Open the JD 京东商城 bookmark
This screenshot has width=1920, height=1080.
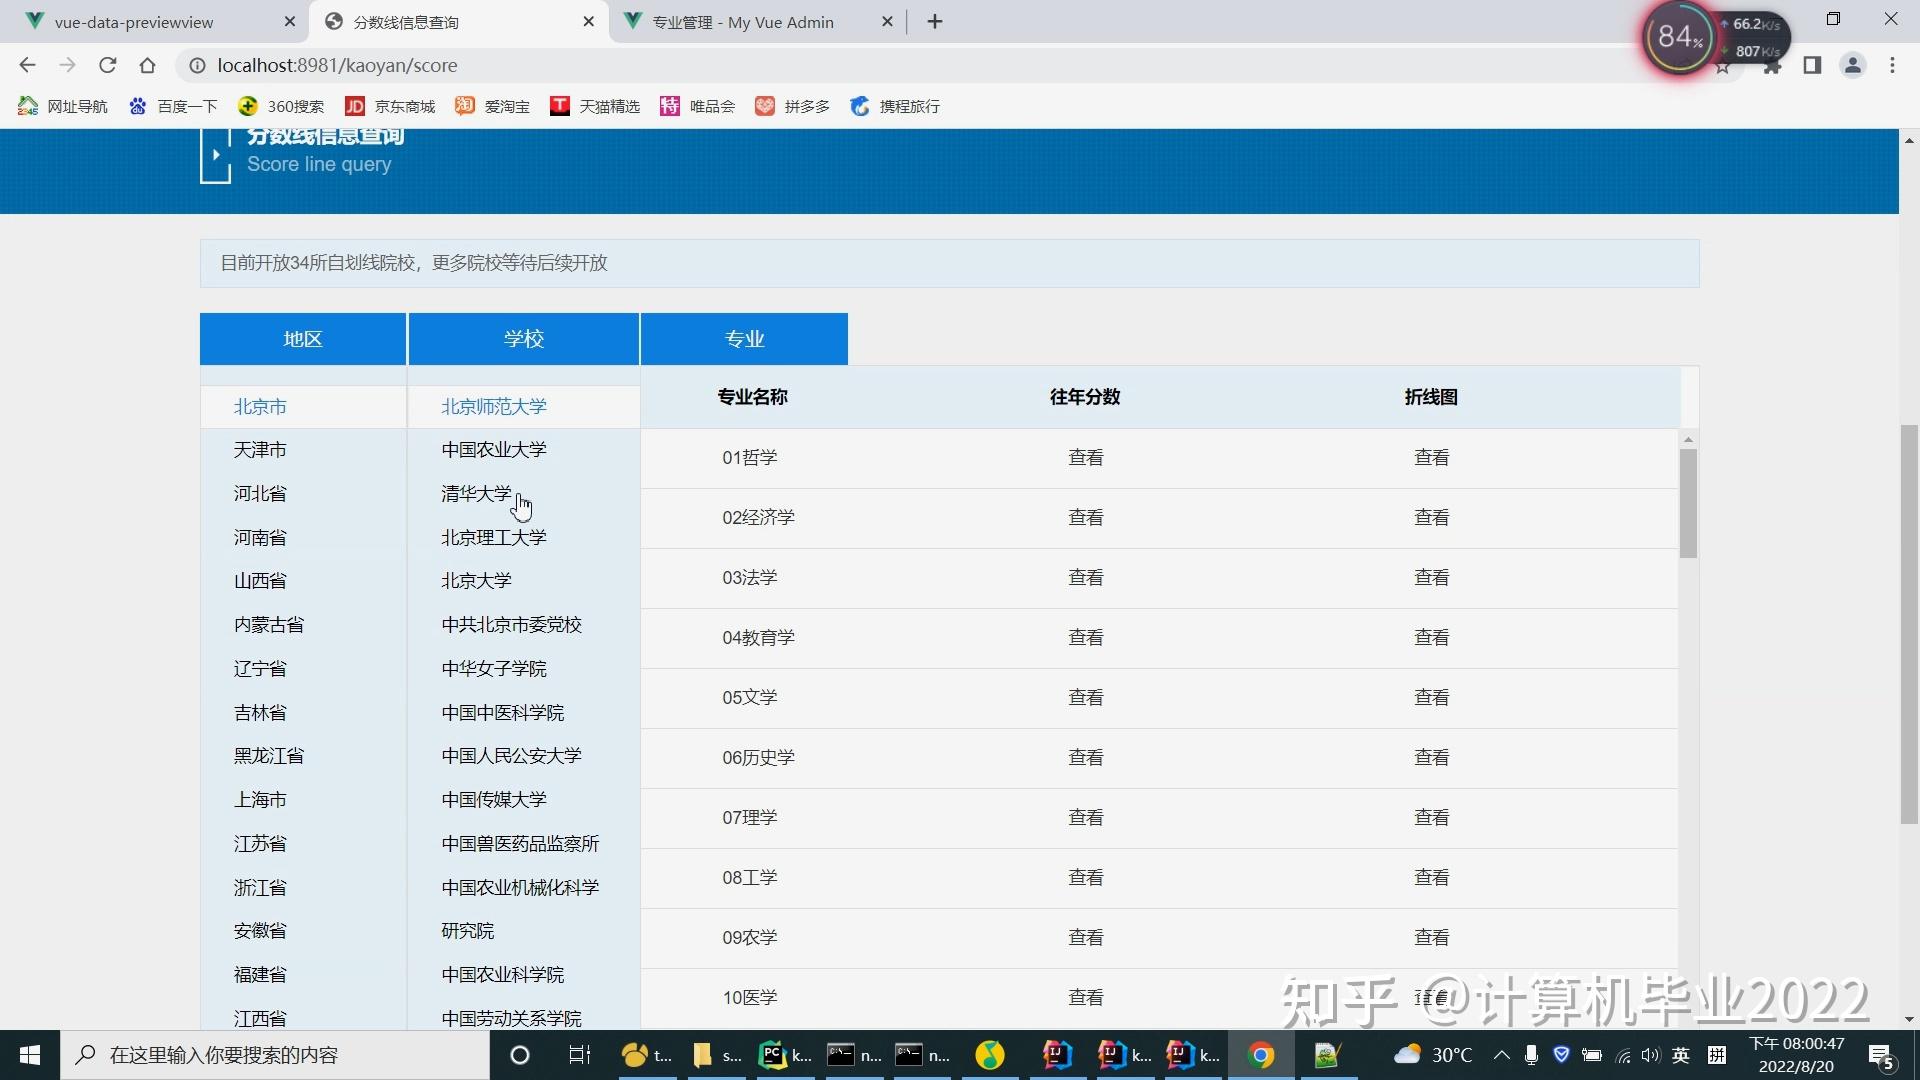pos(390,106)
